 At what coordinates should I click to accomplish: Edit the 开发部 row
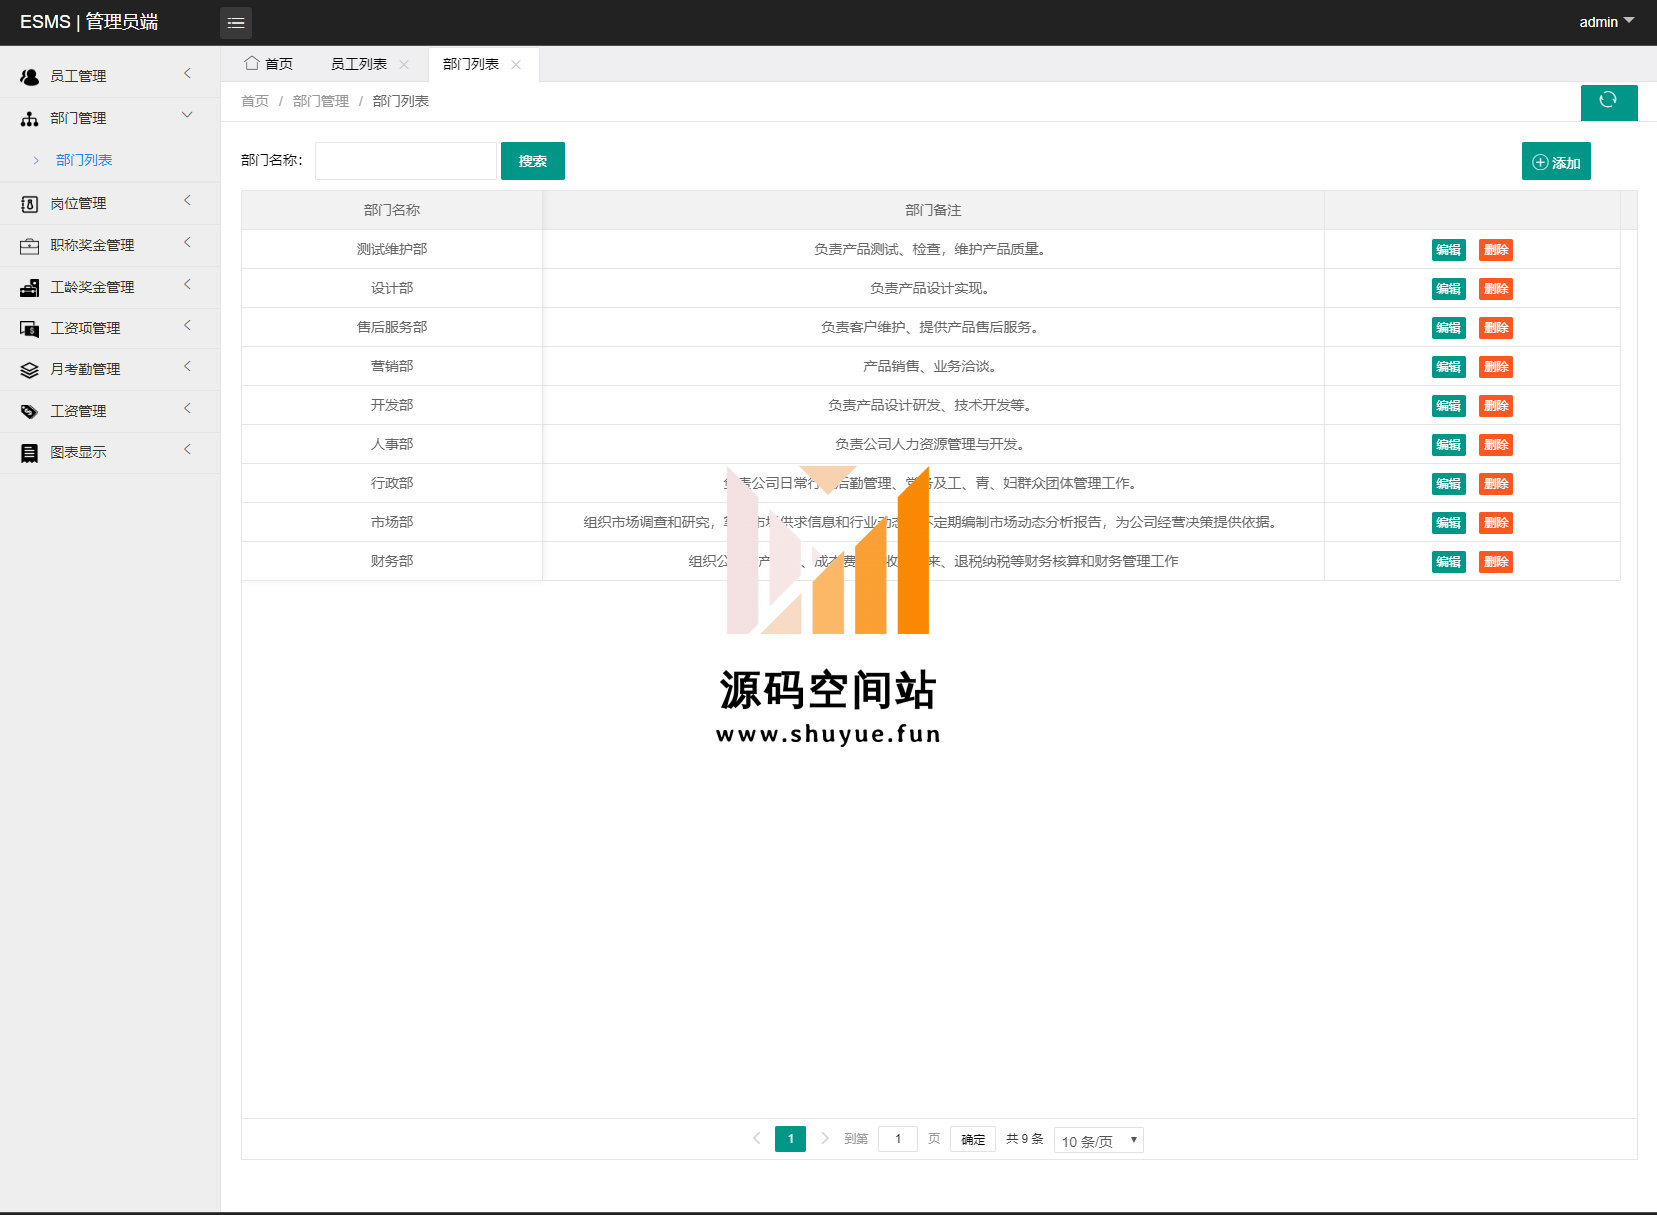[1449, 406]
